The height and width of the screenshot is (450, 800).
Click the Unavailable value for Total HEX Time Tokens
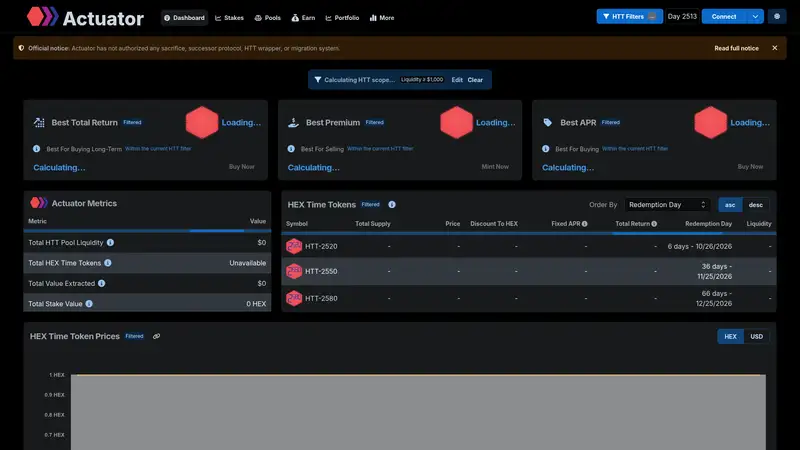coord(247,263)
